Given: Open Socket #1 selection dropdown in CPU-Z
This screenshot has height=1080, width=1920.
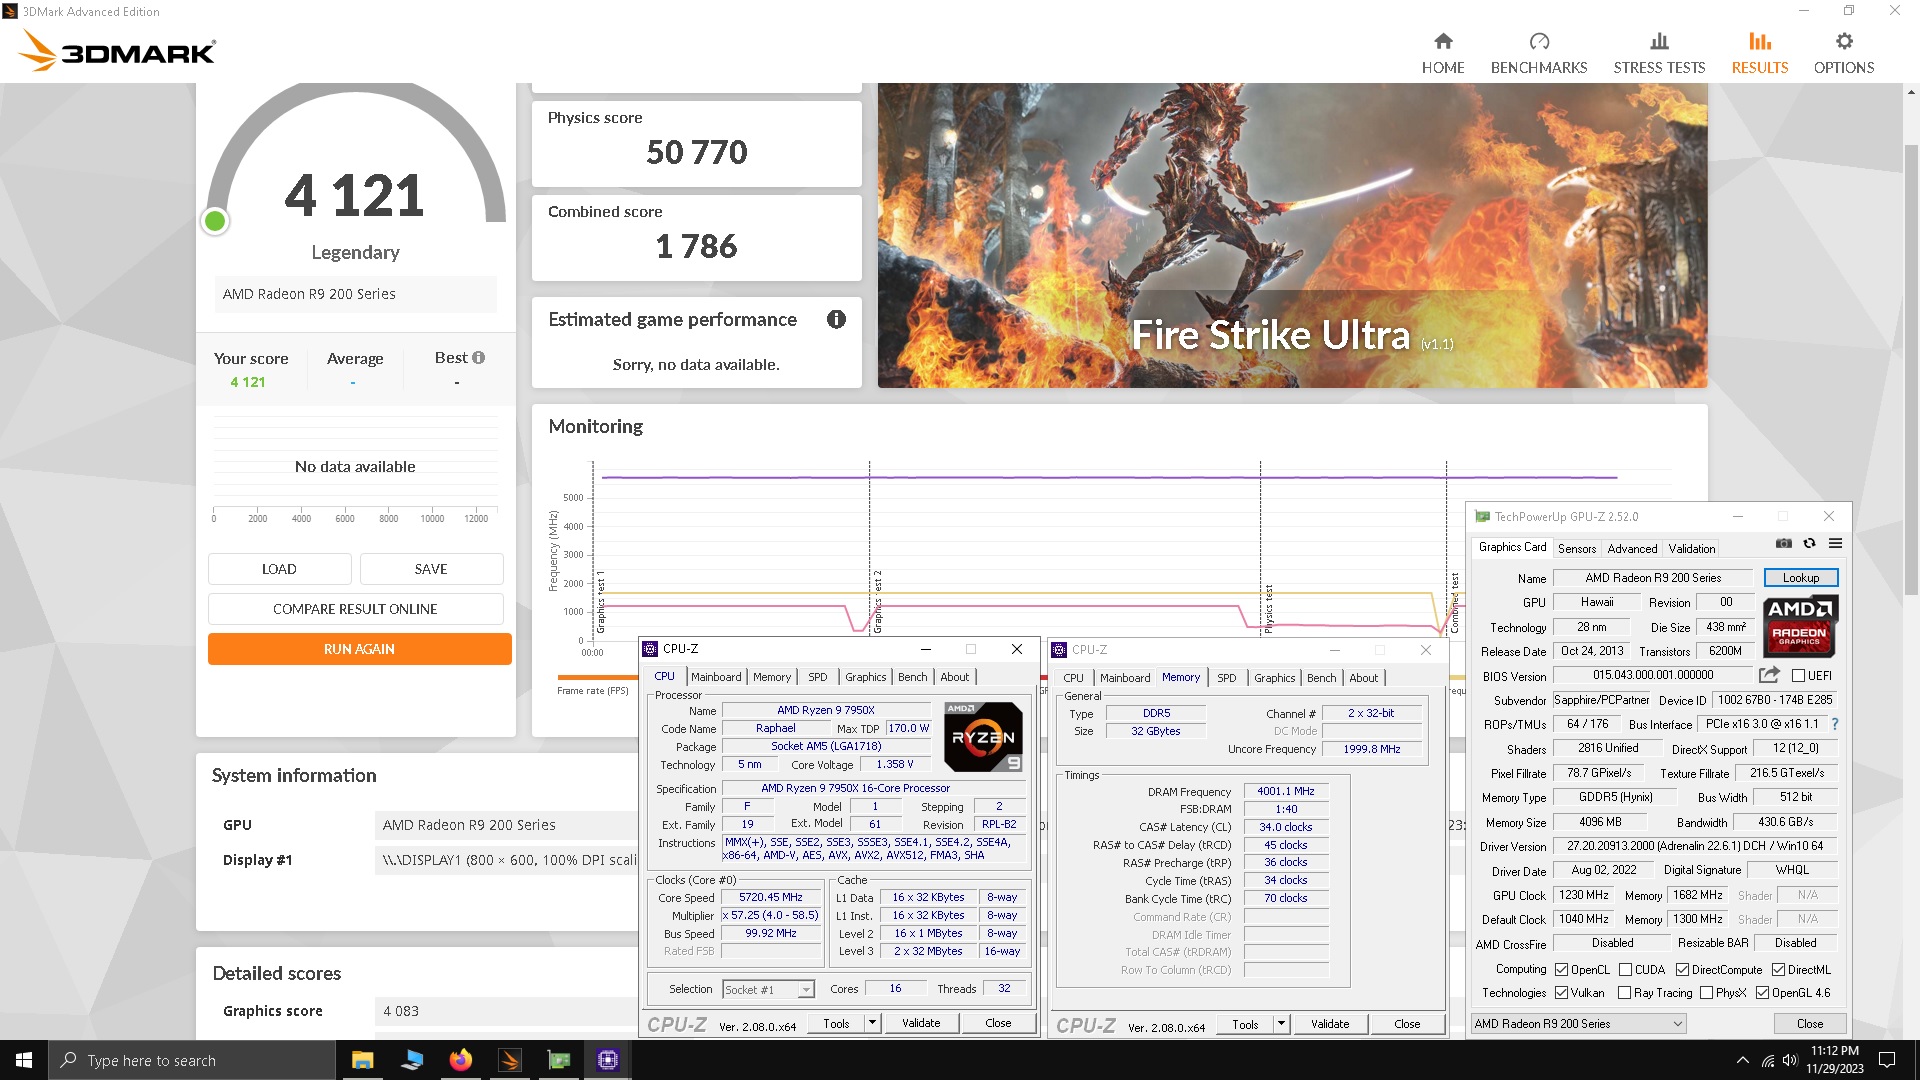Looking at the screenshot, I should pyautogui.click(x=767, y=990).
